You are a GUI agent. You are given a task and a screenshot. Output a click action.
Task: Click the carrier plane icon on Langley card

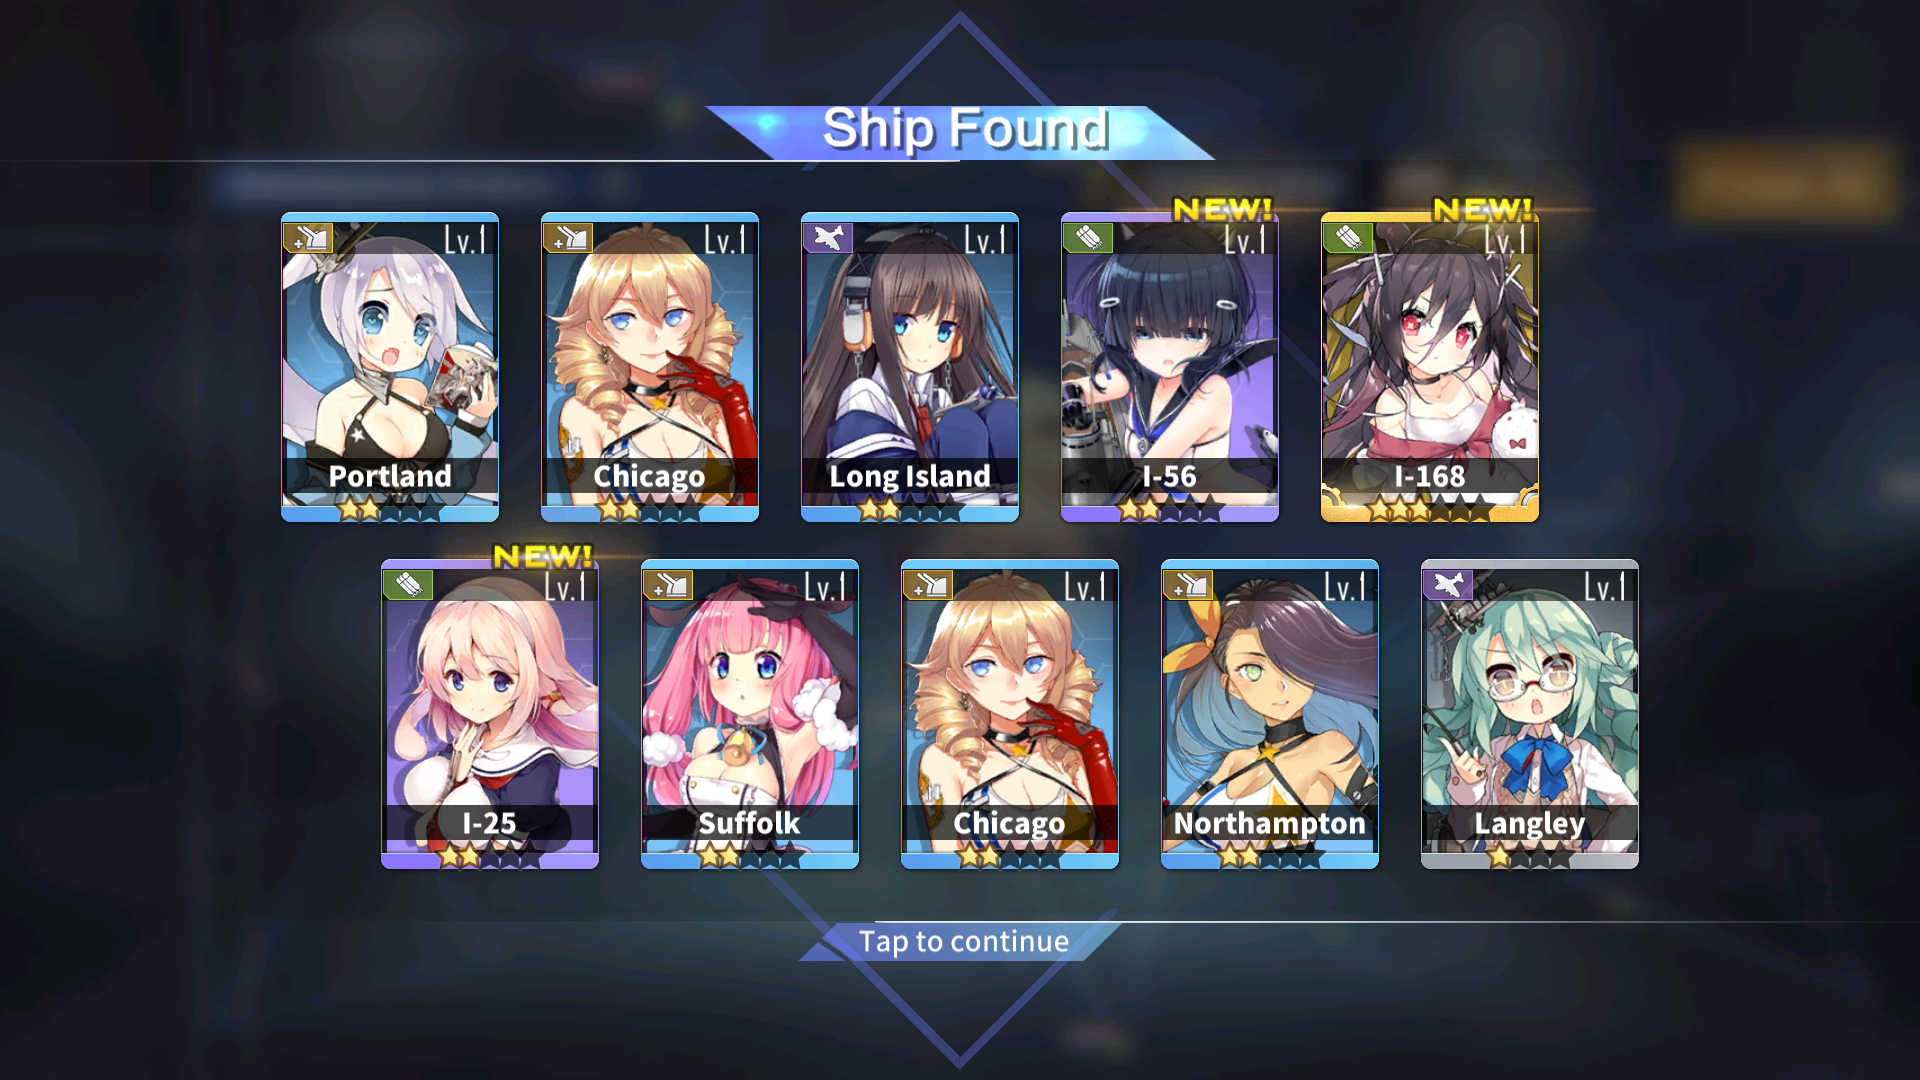[1448, 585]
